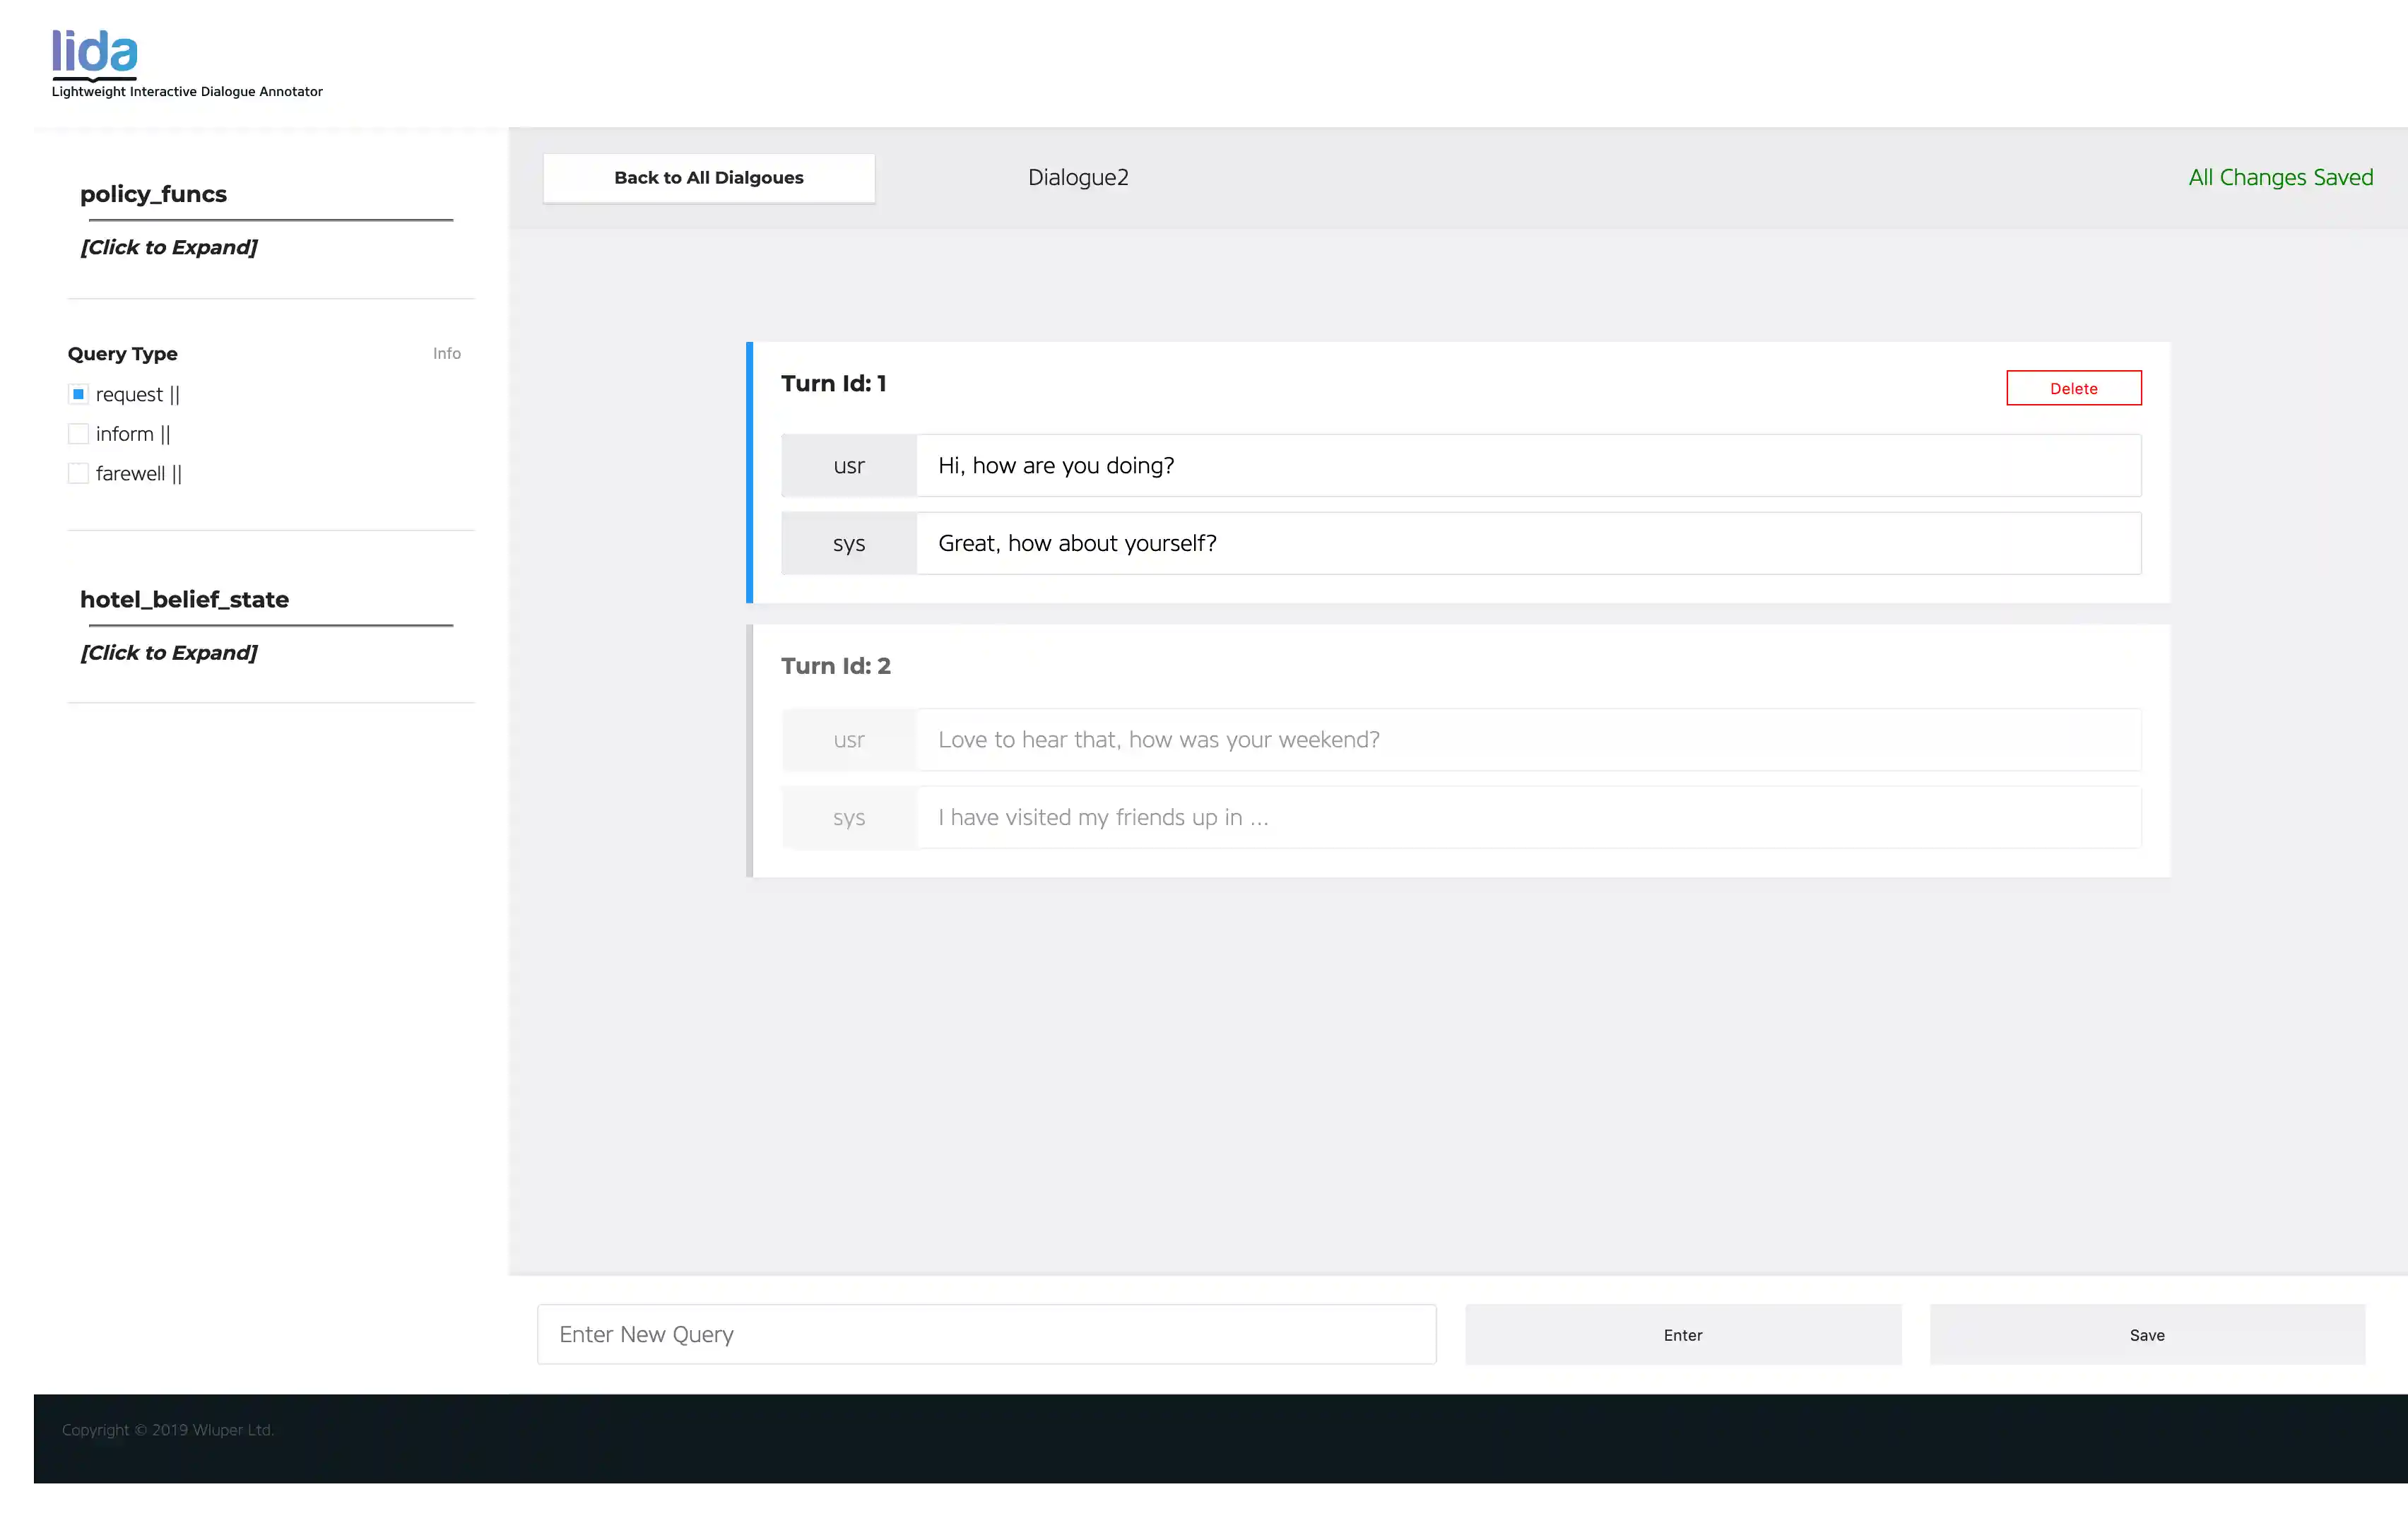Enable the inform query type

pos(78,432)
